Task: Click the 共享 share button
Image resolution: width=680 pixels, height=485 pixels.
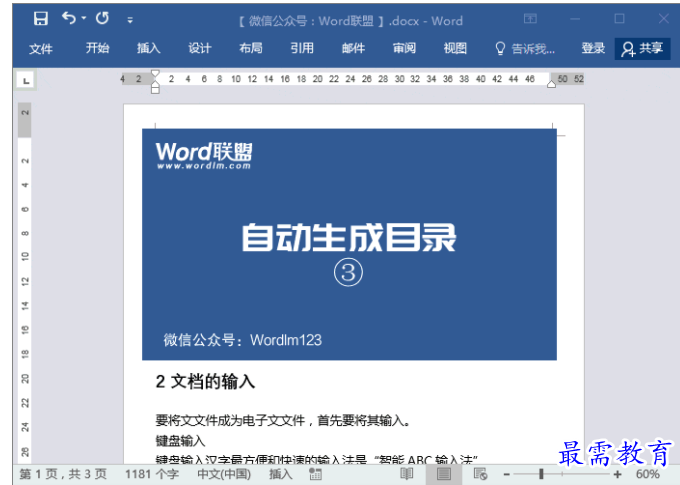Action: coord(642,49)
